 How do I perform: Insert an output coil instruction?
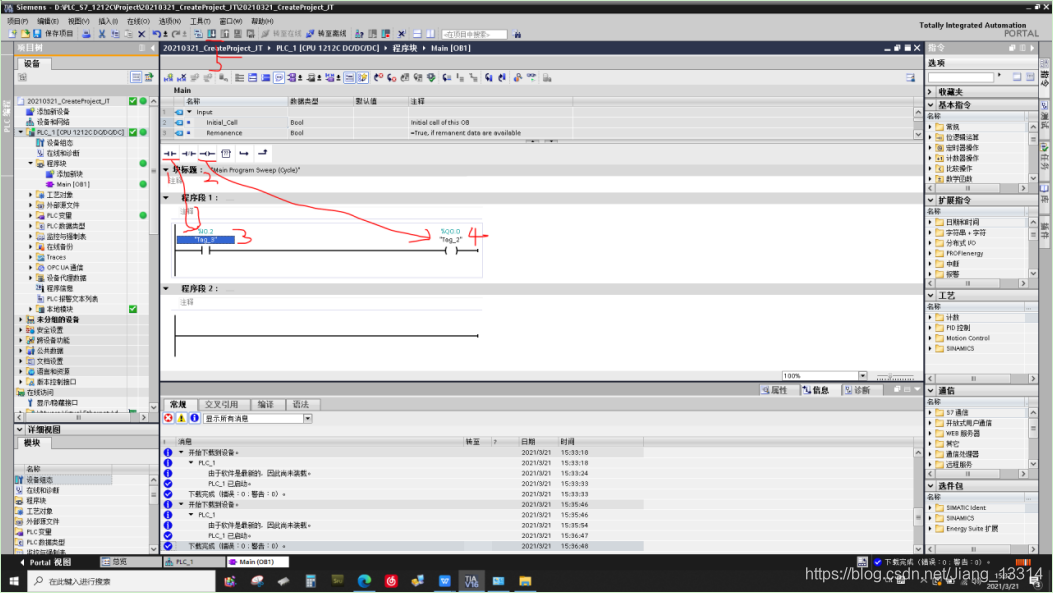(208, 154)
